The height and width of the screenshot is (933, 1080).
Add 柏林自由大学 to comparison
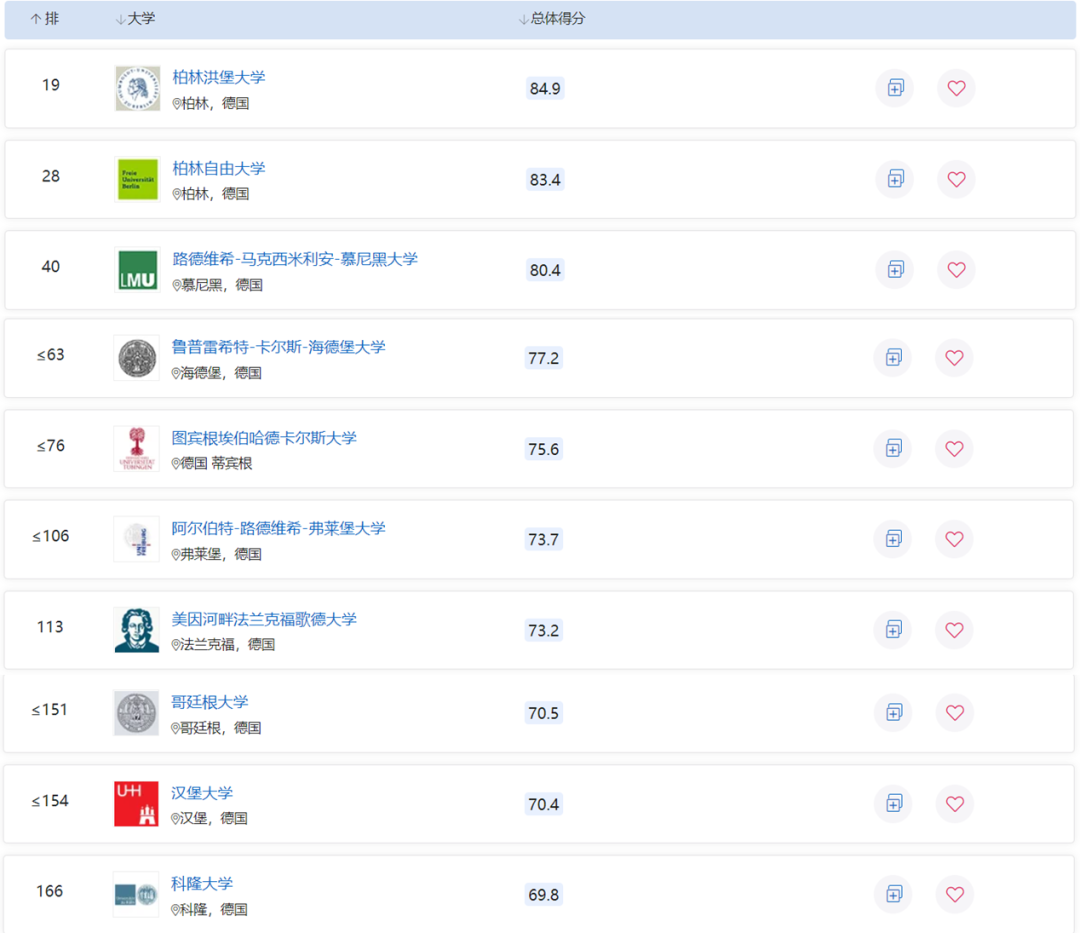coord(894,179)
